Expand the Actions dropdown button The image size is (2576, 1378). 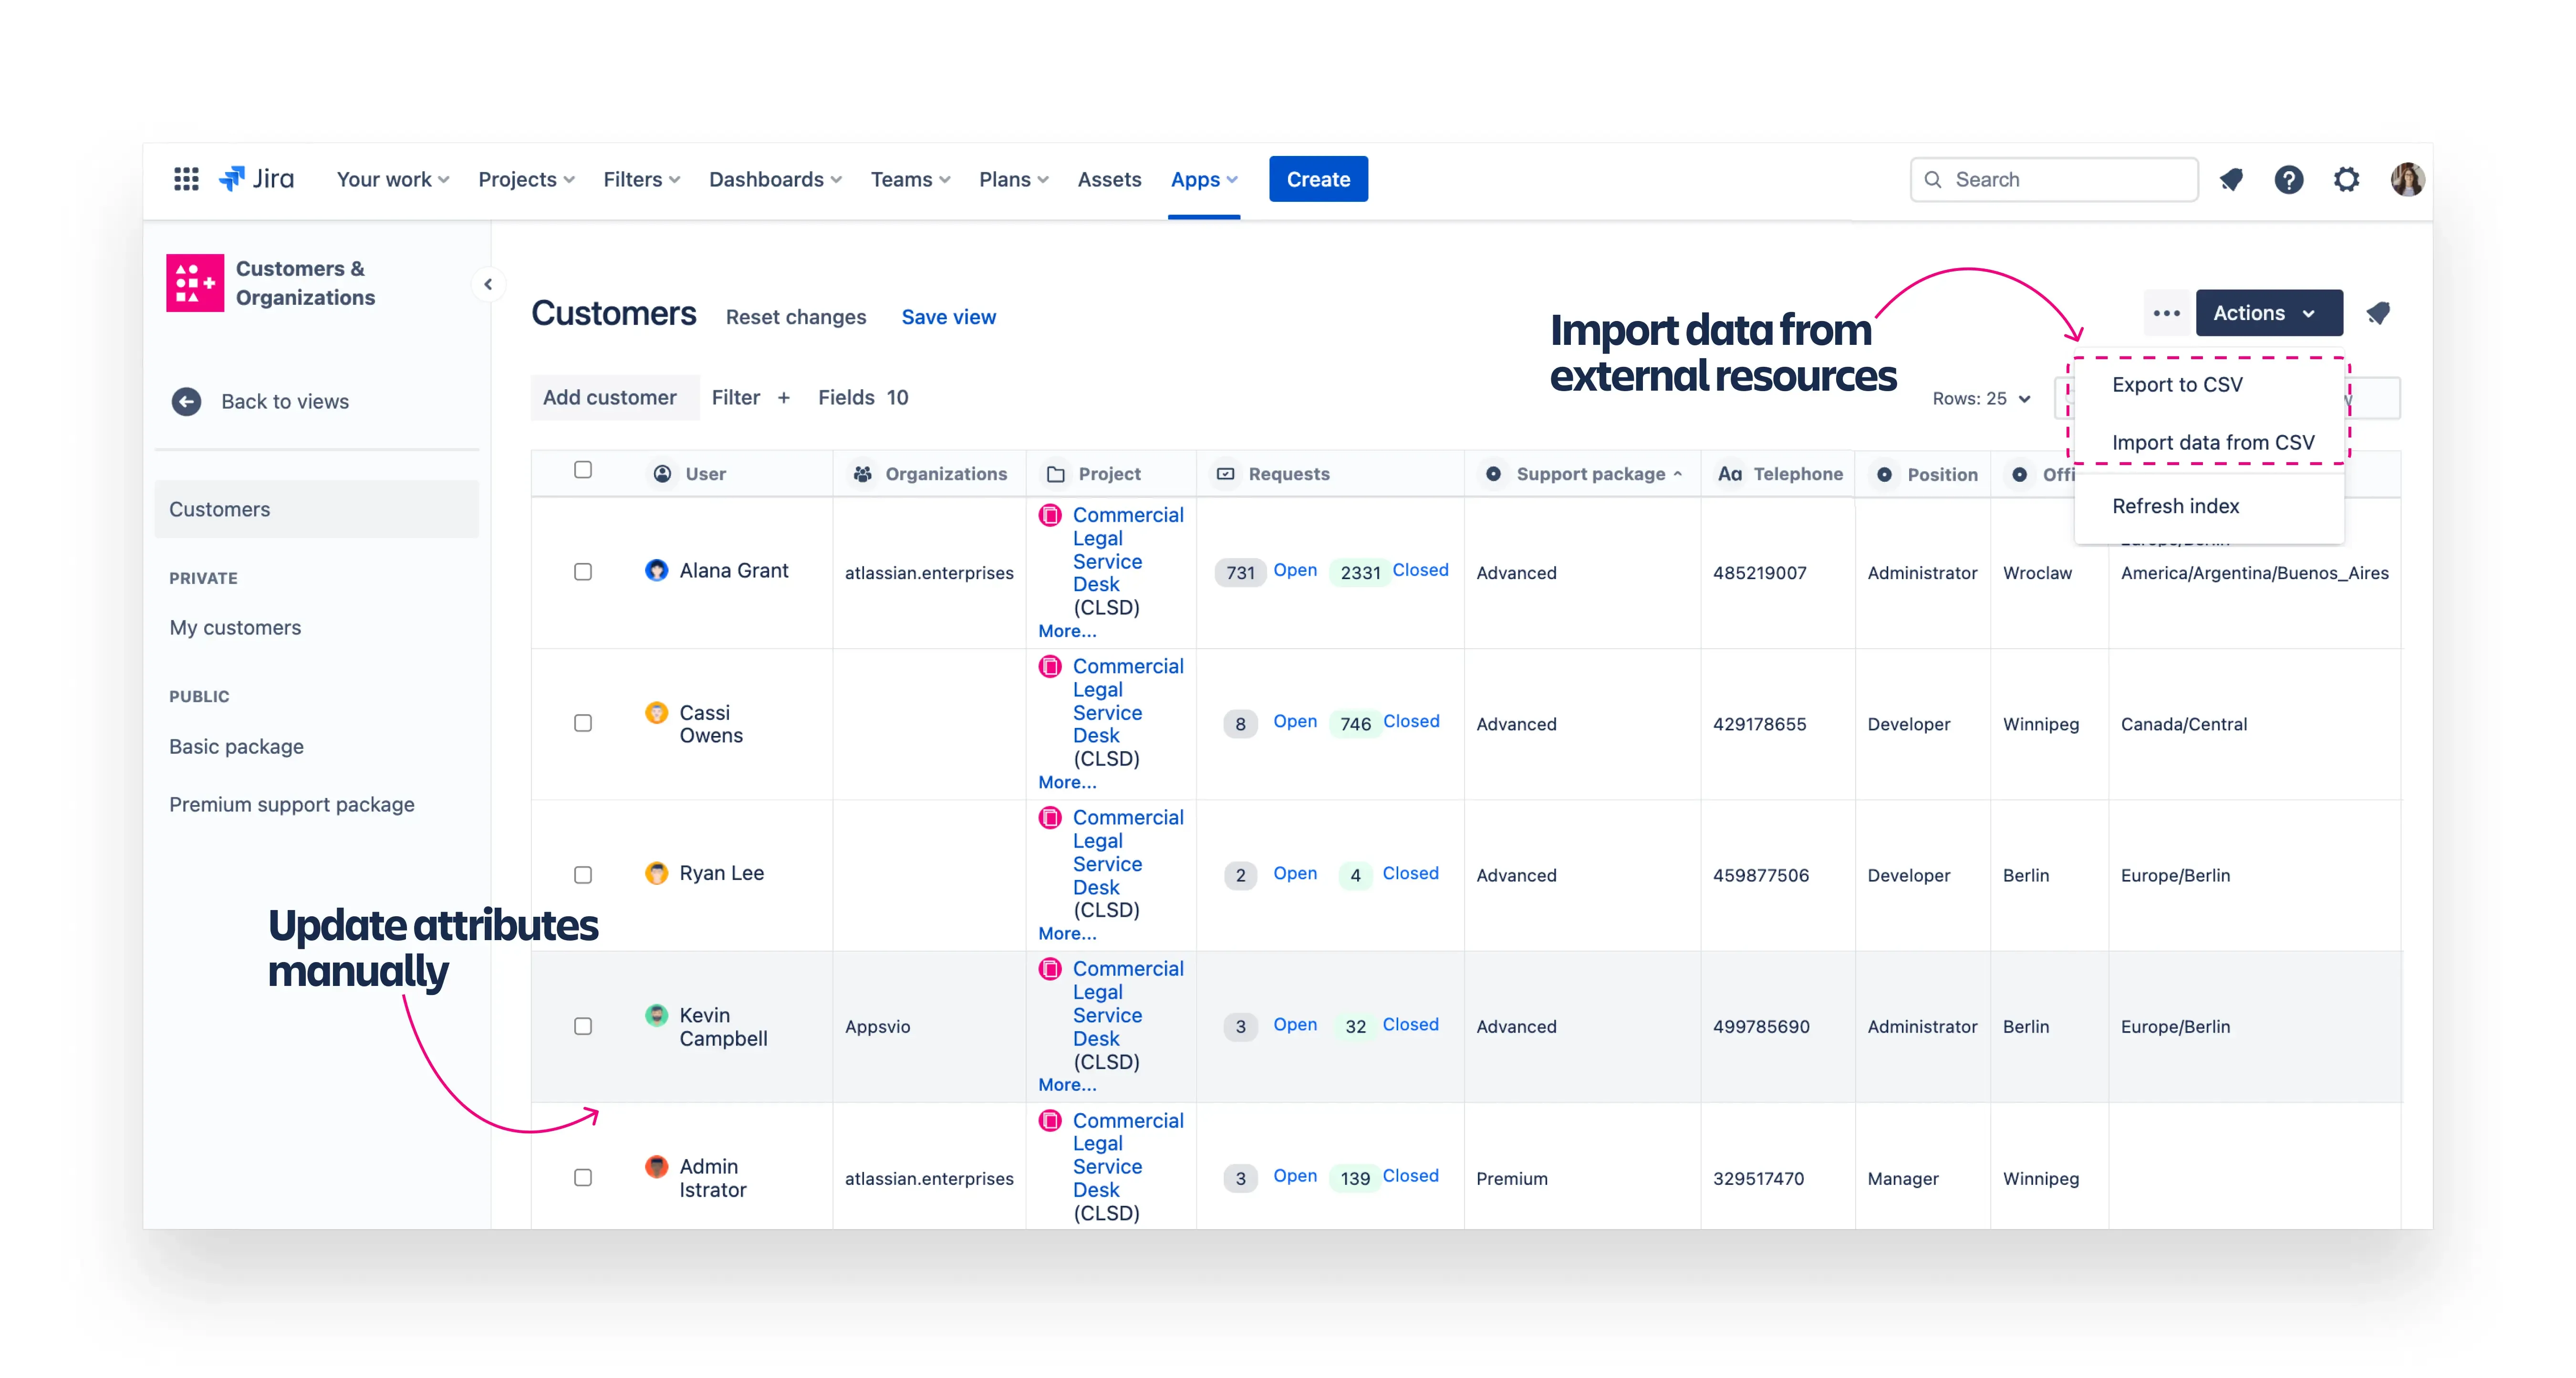tap(2267, 313)
